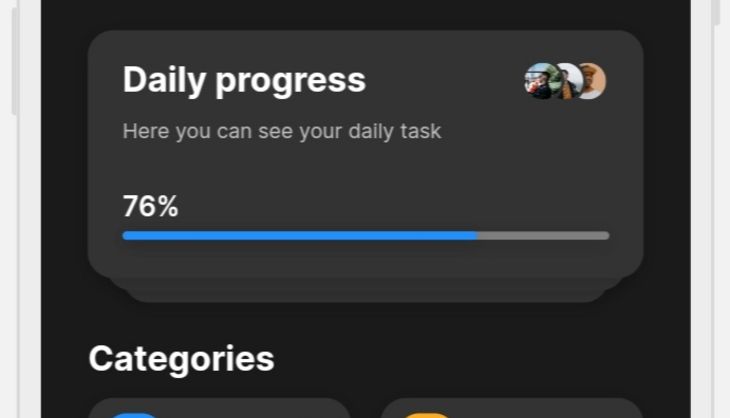Click the left vertical scrollbar thumb

[x=15, y=61]
